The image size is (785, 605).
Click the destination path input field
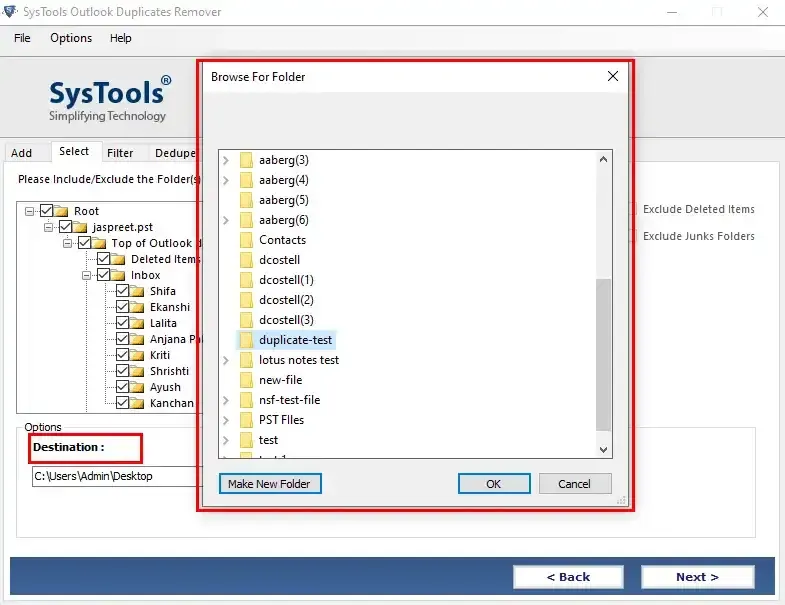(116, 476)
